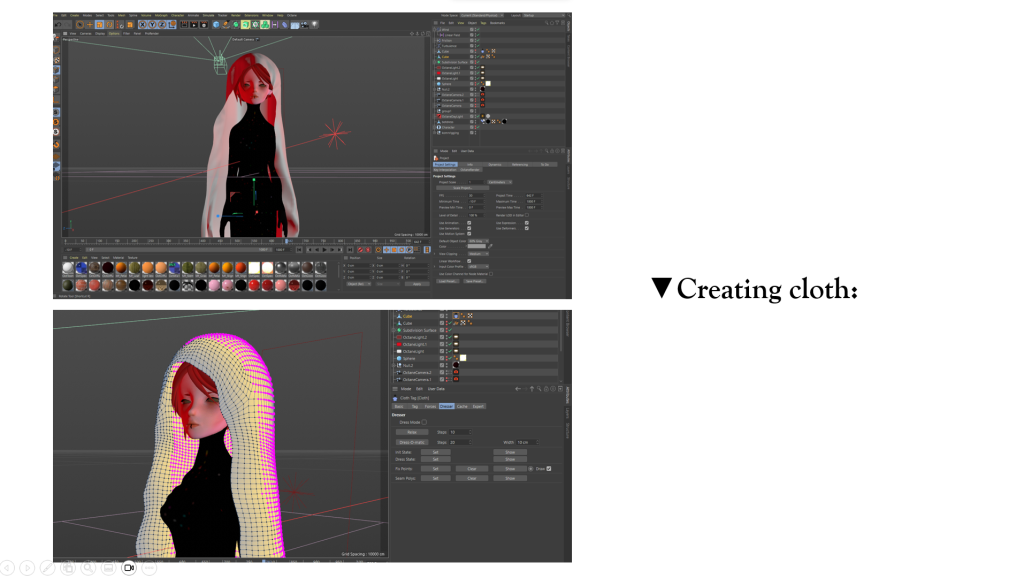The image size is (1024, 578).
Task: Open the OctaneRender tab in Project attributes
Action: click(470, 170)
